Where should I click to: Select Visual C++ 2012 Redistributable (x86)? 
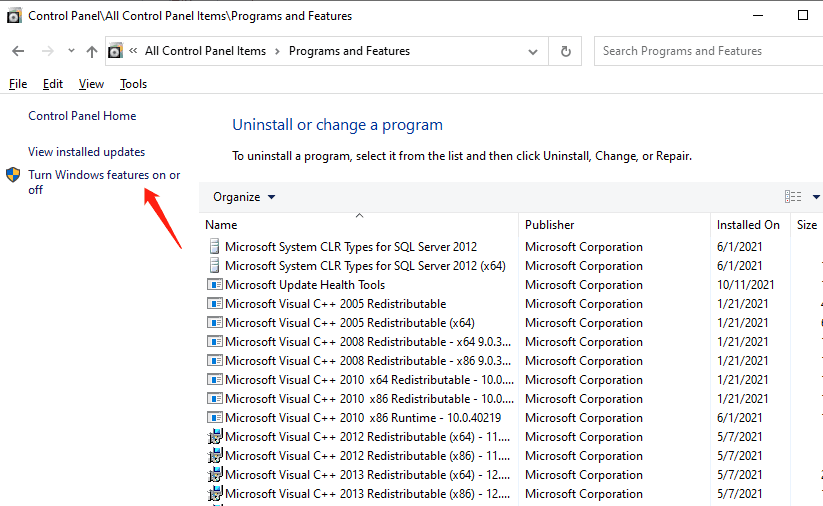(367, 456)
